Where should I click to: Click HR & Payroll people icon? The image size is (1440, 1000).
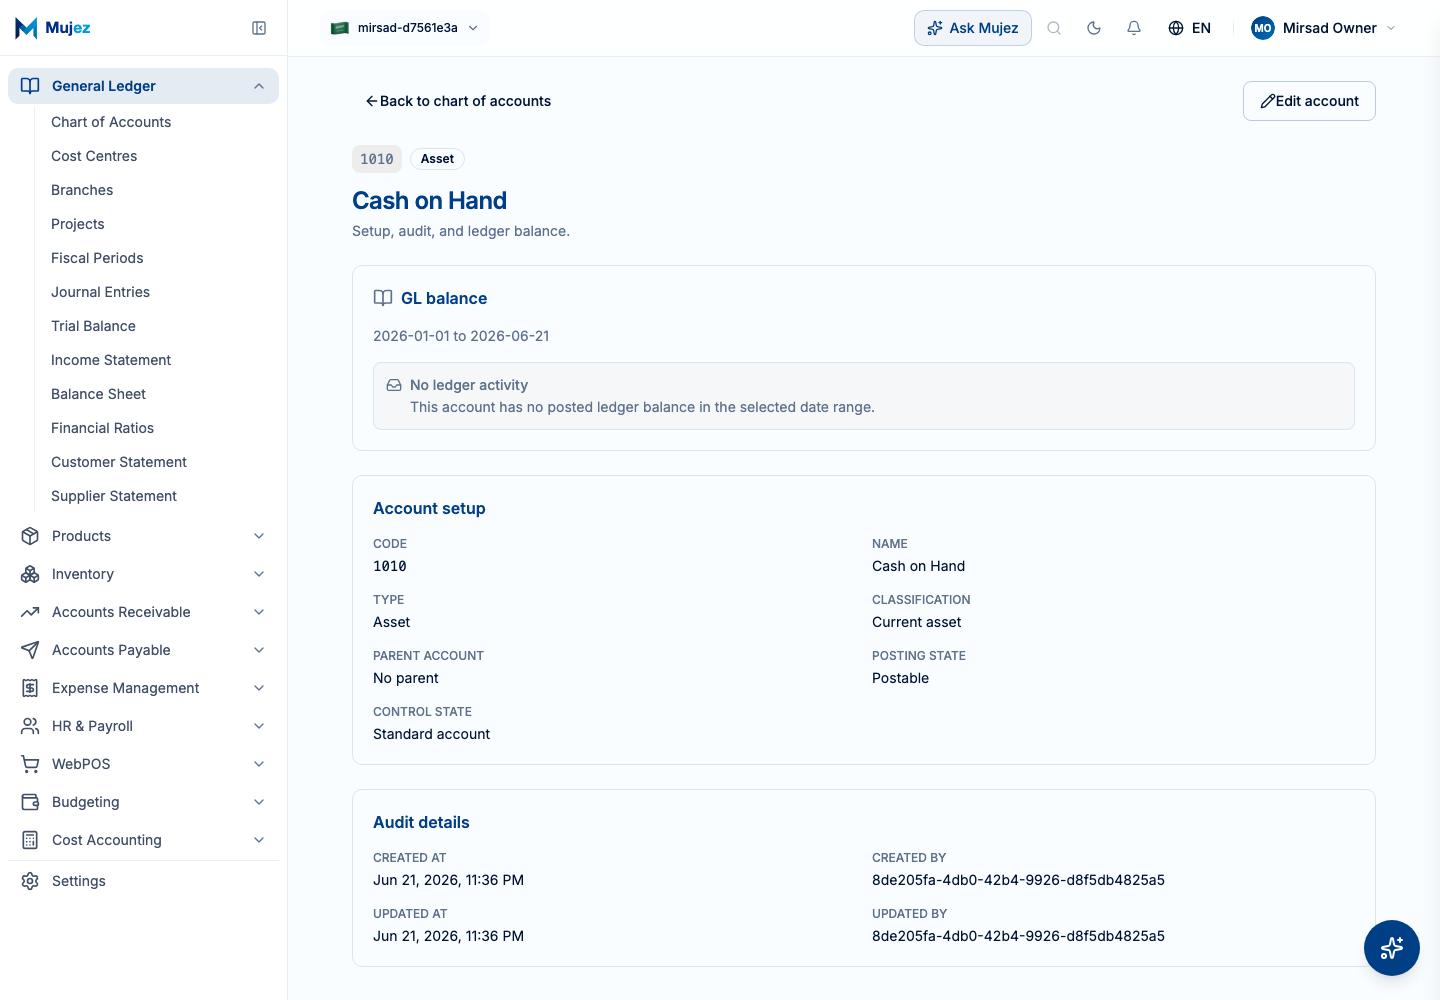pos(30,726)
